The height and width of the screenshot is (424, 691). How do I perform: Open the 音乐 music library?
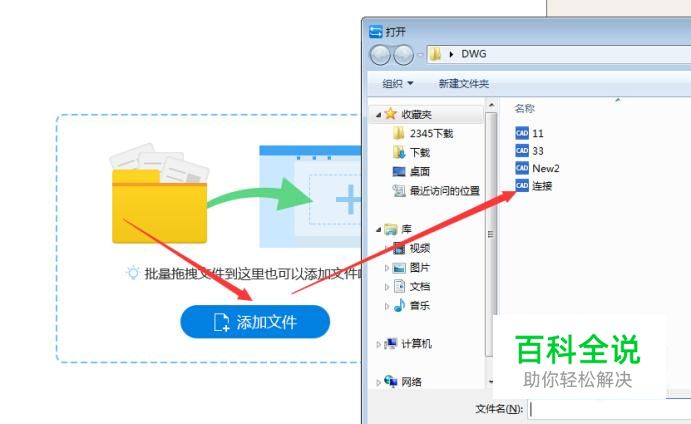412,305
